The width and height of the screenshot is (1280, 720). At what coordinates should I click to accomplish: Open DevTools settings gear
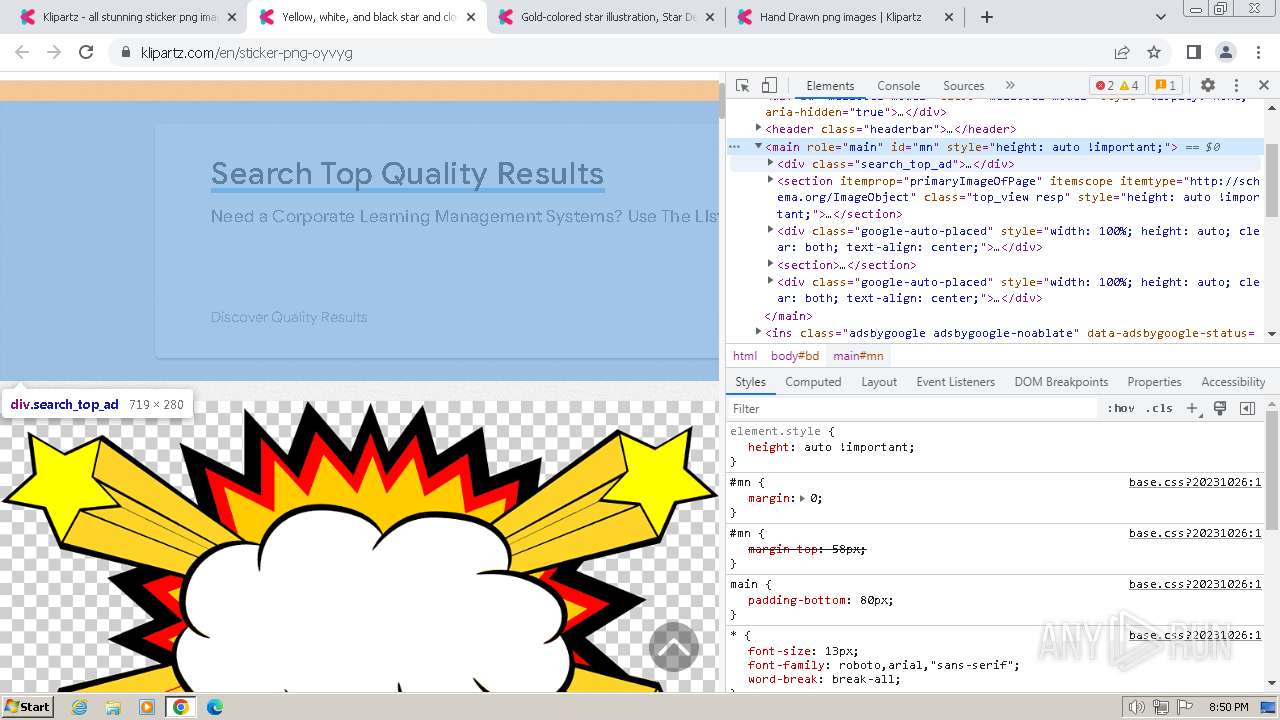click(x=1208, y=86)
